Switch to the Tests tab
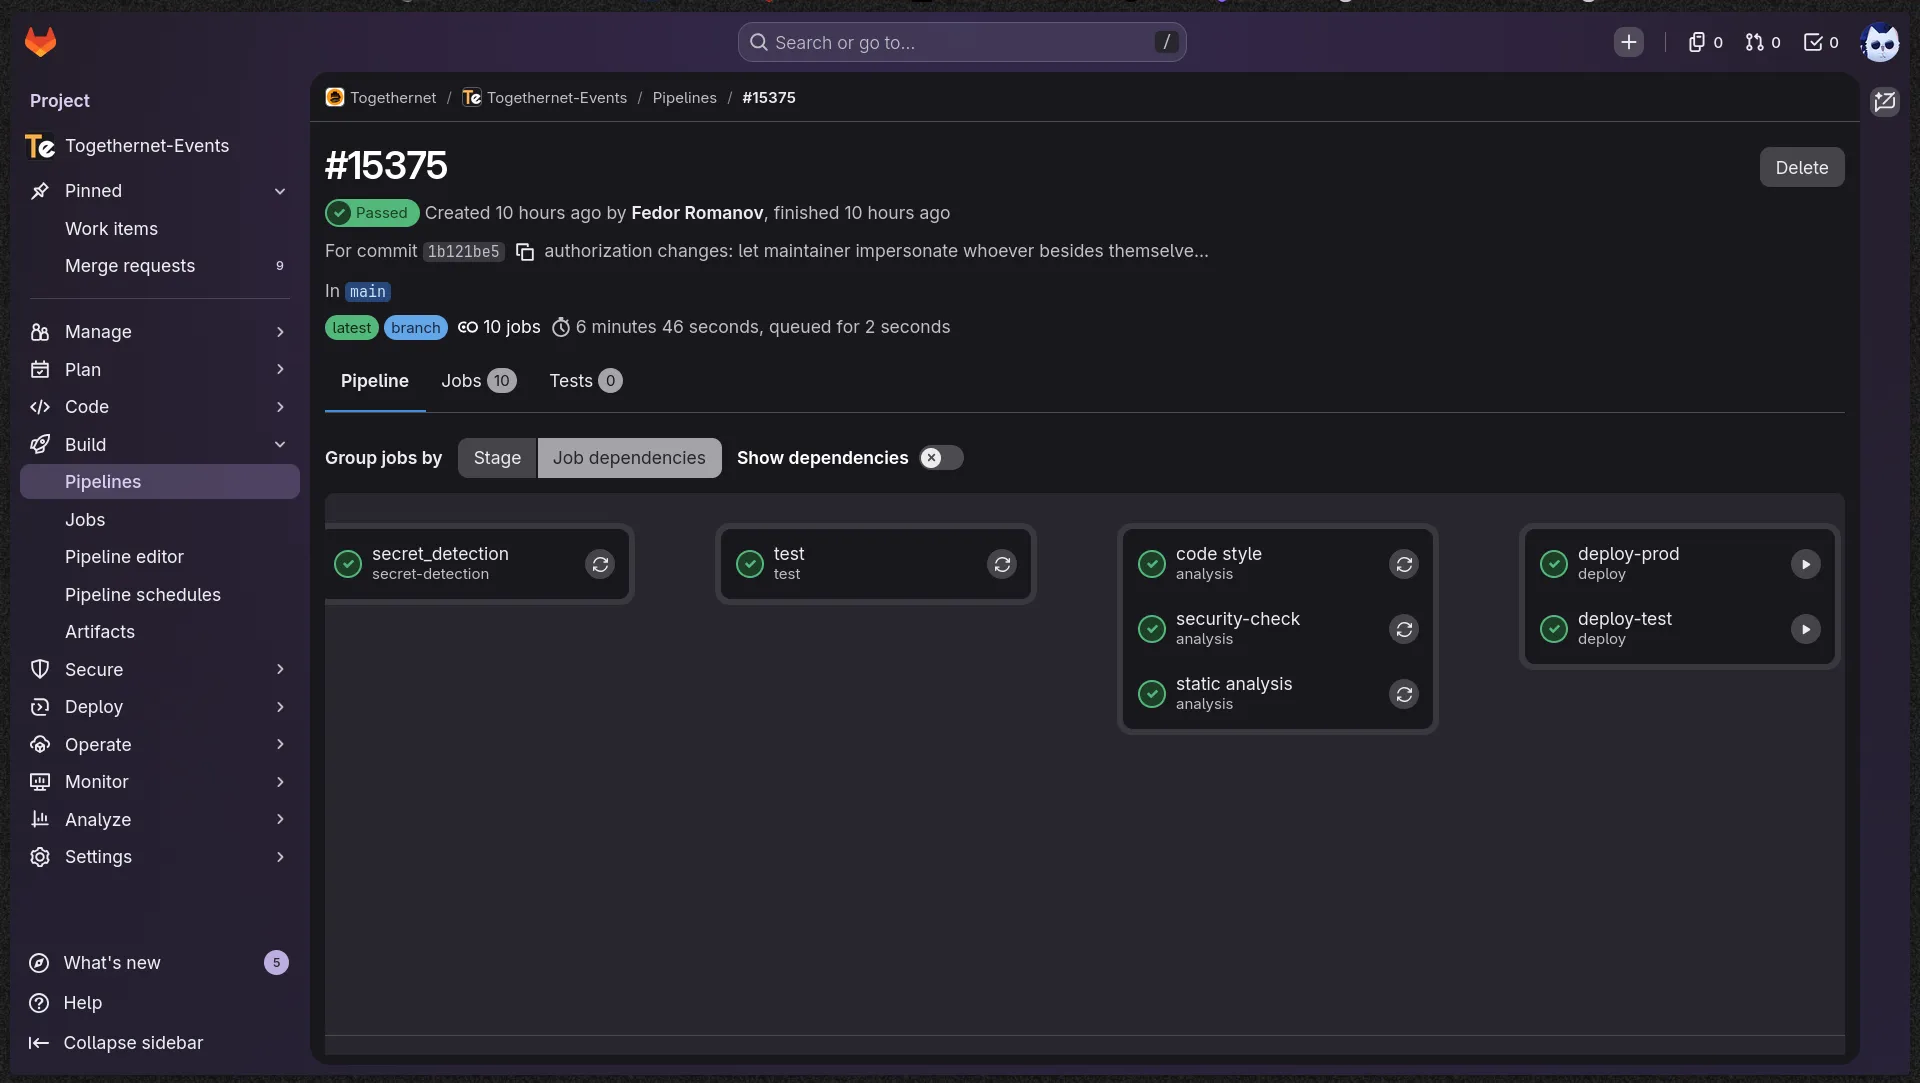This screenshot has width=1920, height=1083. point(586,381)
